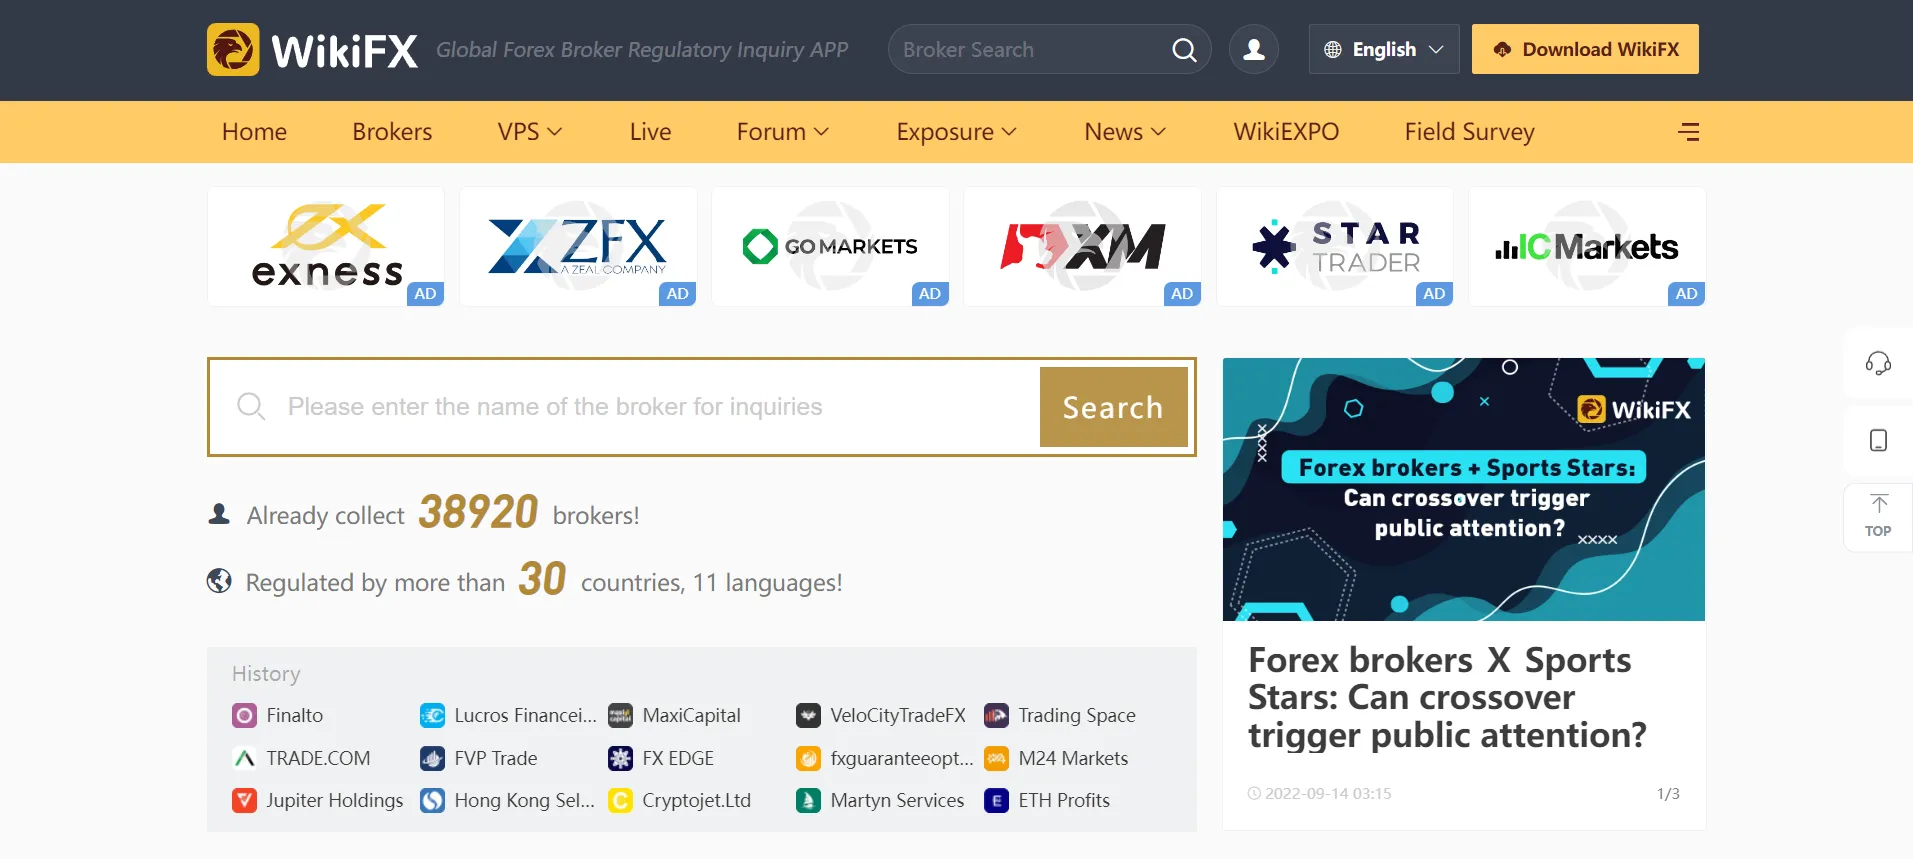Screen dimensions: 1913x859
Task: Open the WikiEXPO page
Action: tap(1286, 132)
